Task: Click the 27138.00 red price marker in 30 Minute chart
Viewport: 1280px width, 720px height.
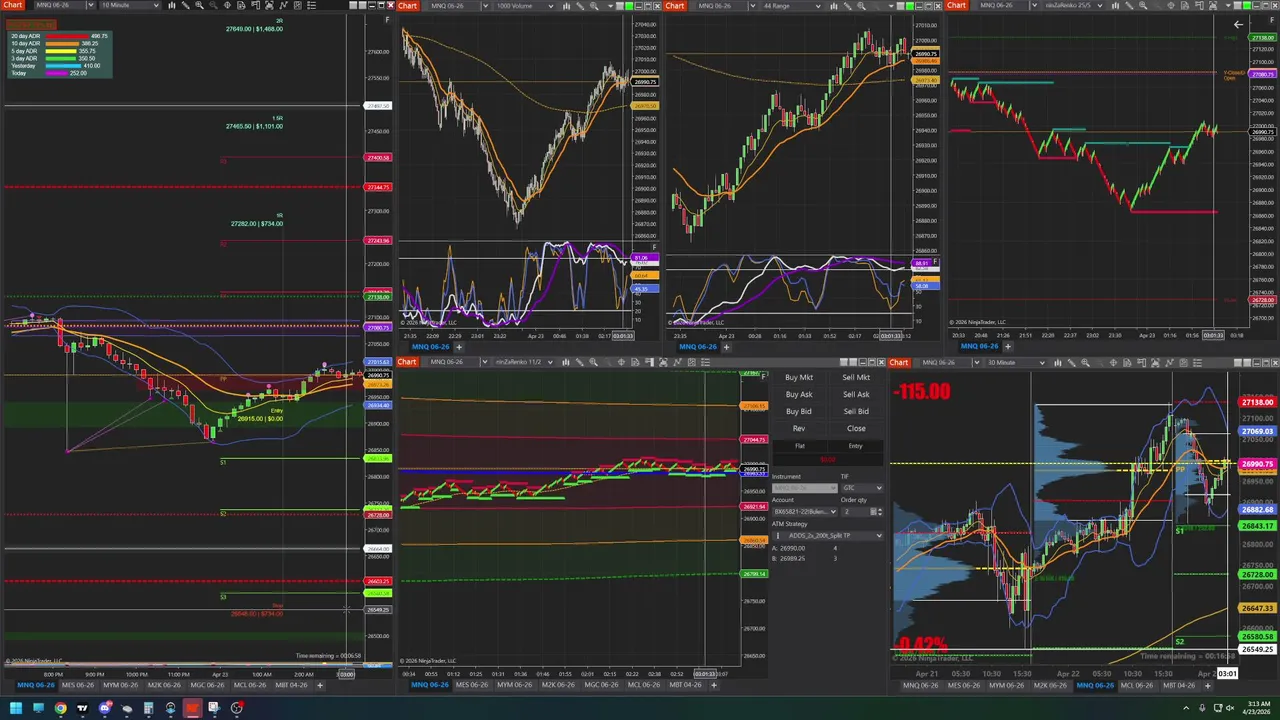Action: click(x=1258, y=403)
